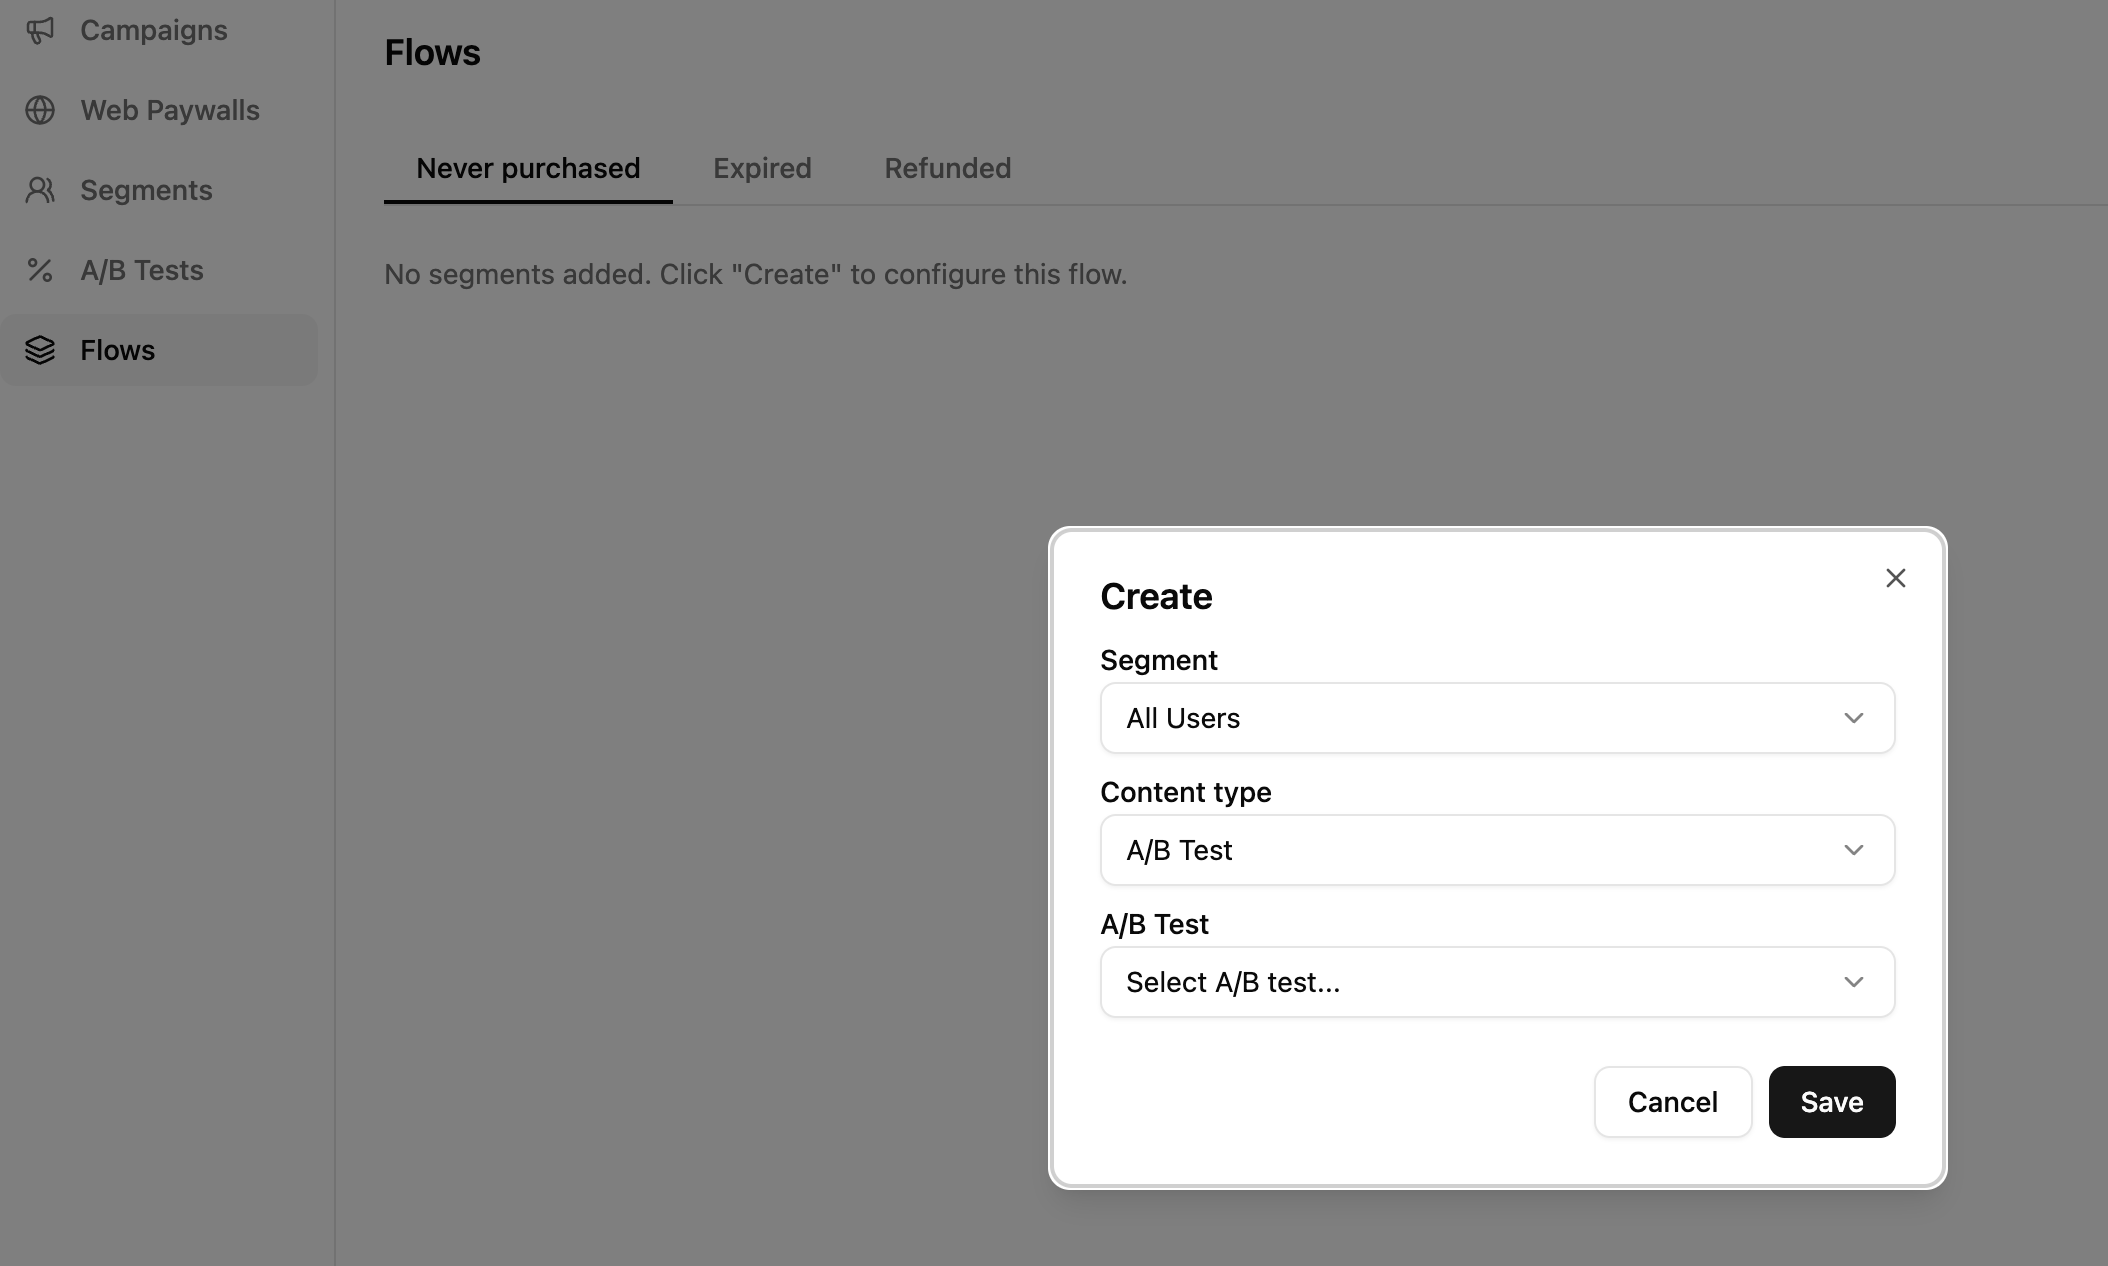This screenshot has width=2108, height=1266.
Task: Open the Select A/B test dropdown
Action: pos(1497,982)
